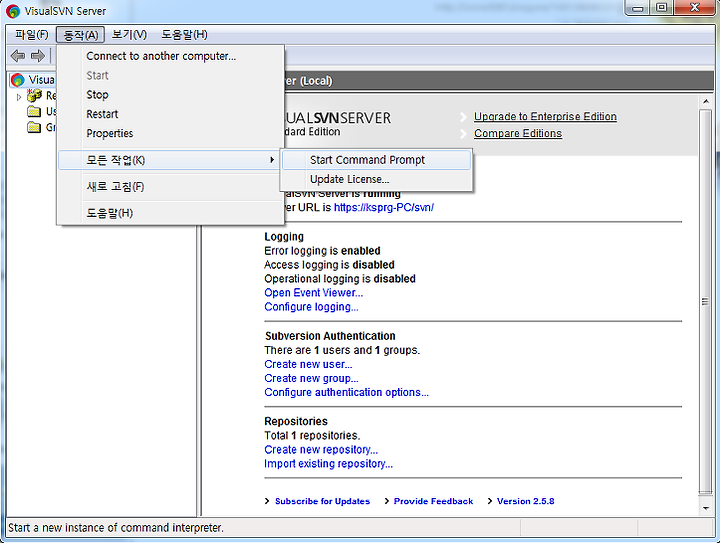
Task: Click the 'Subversion Authentication' heading
Action: pyautogui.click(x=330, y=336)
